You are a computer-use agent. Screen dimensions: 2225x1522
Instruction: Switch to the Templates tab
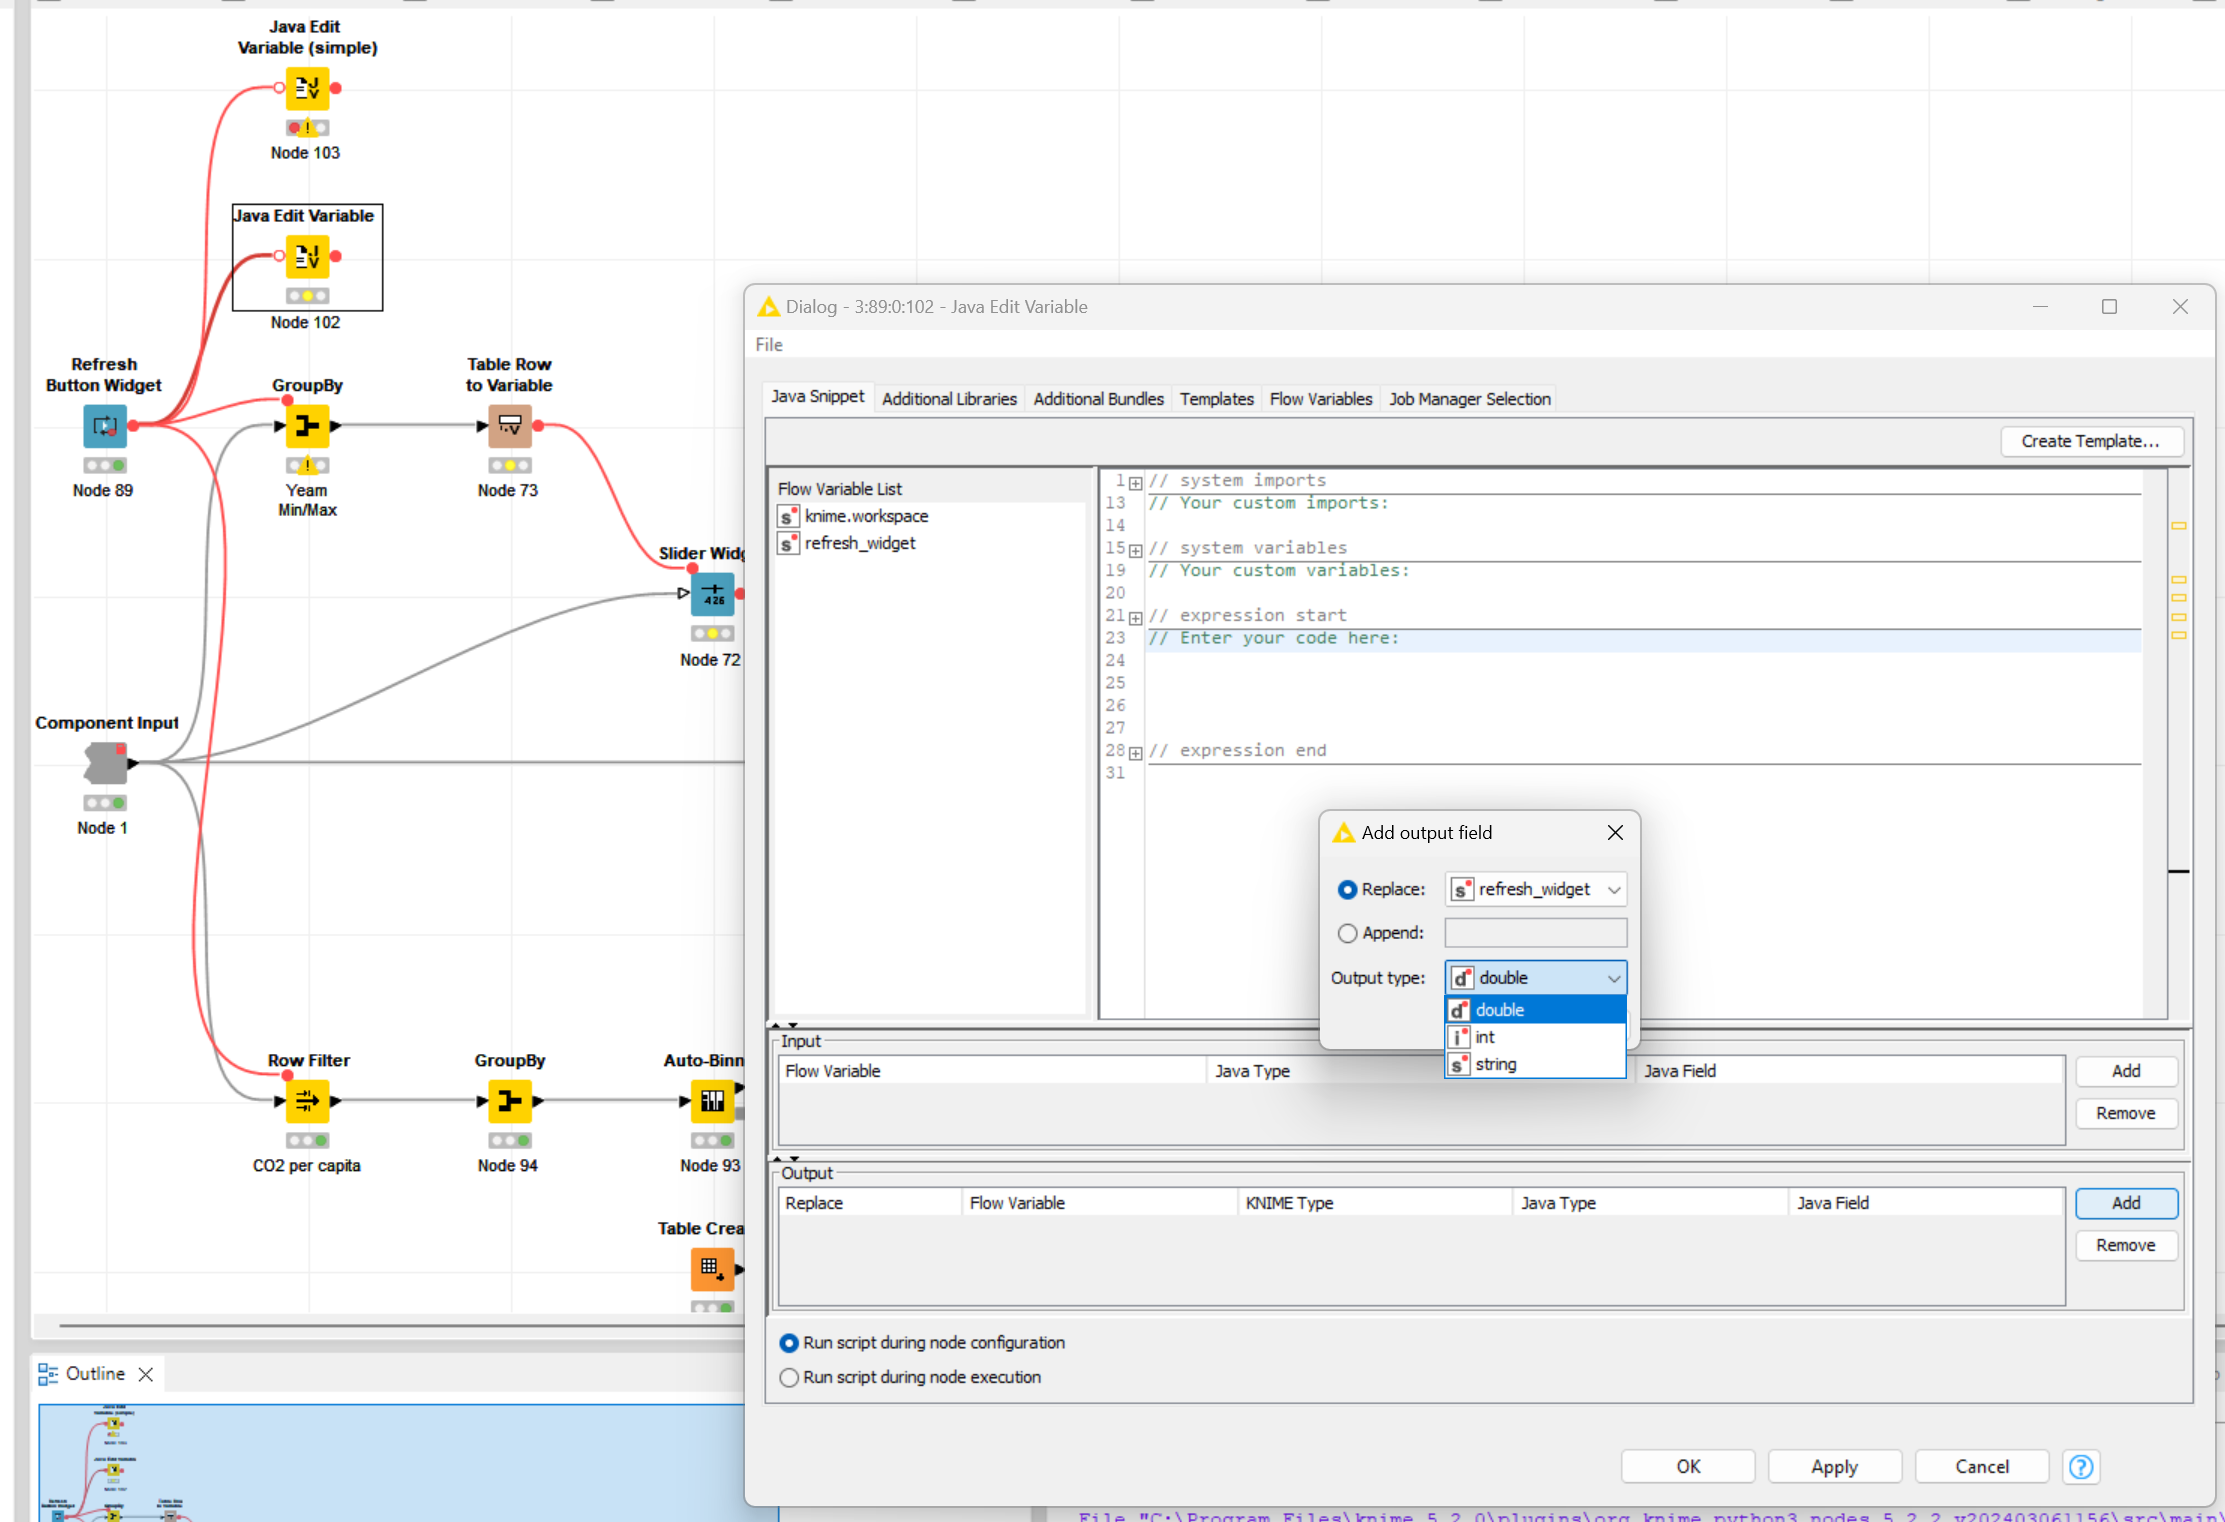pyautogui.click(x=1216, y=399)
